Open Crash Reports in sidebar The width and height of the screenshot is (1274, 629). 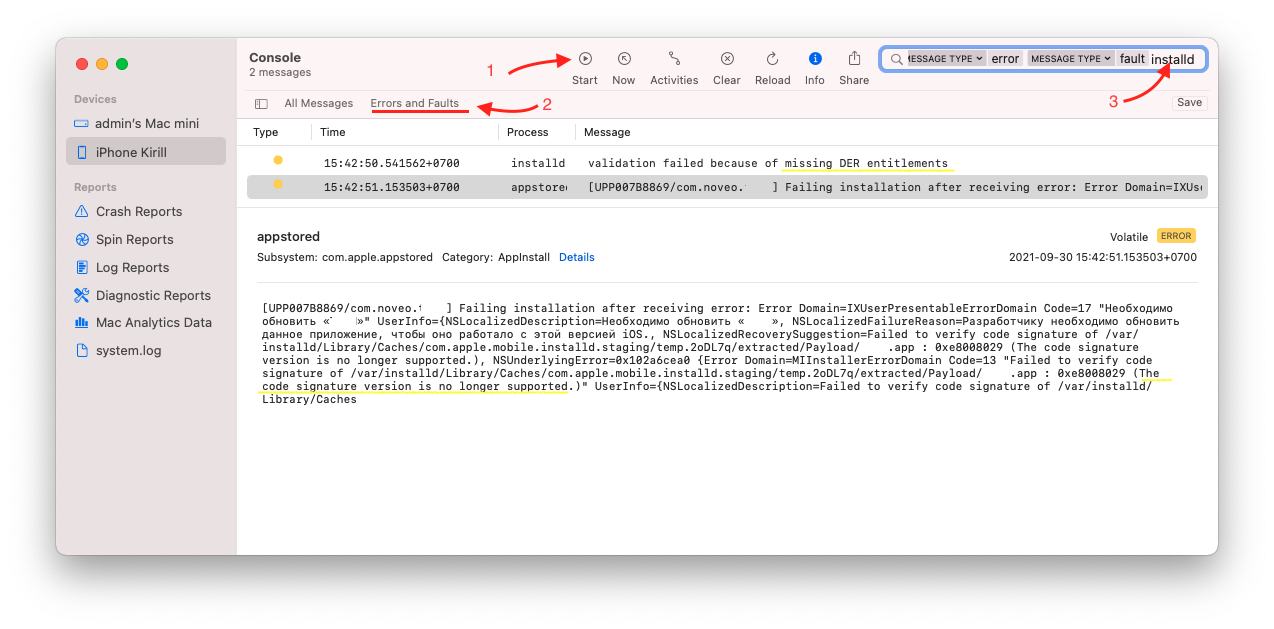click(138, 211)
